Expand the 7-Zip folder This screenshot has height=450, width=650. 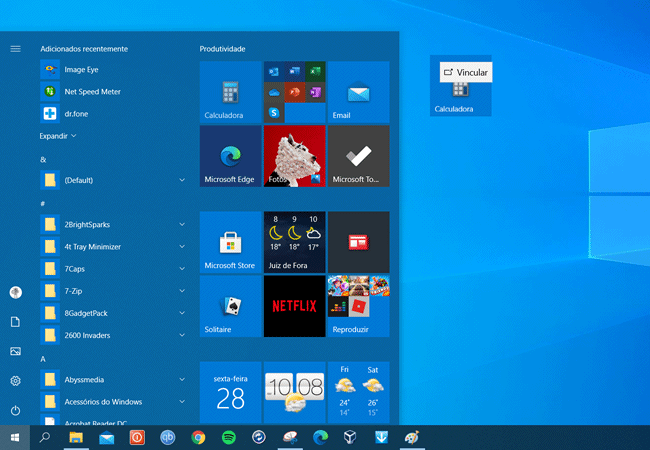pos(113,290)
